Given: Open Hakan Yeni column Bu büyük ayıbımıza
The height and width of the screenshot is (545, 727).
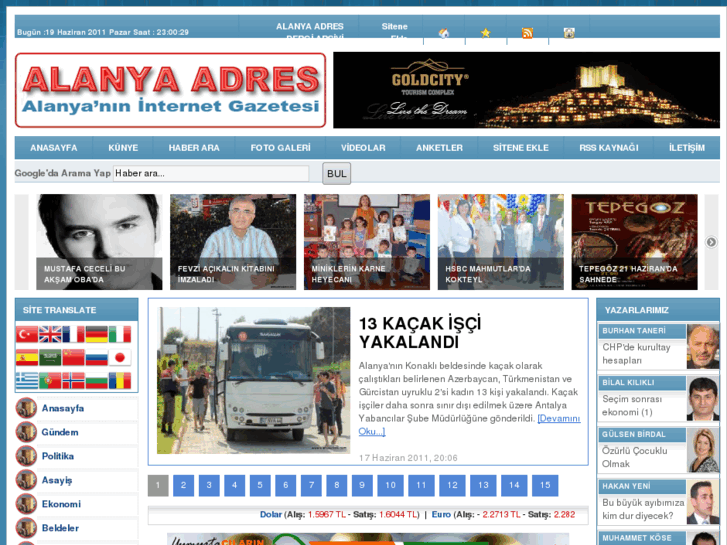Looking at the screenshot, I should click(643, 509).
